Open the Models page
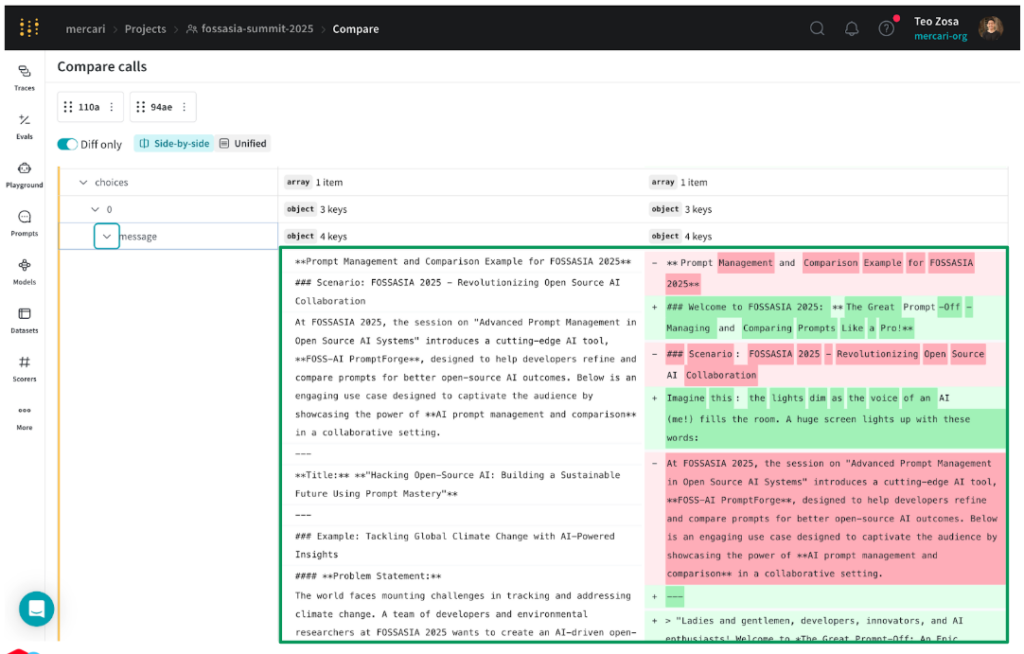Viewport: 1024px width, 654px height. [x=24, y=270]
